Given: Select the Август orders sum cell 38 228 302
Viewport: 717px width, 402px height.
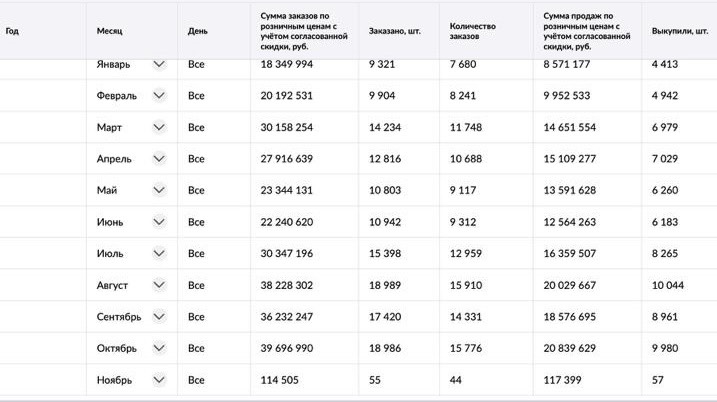Looking at the screenshot, I should pos(287,285).
